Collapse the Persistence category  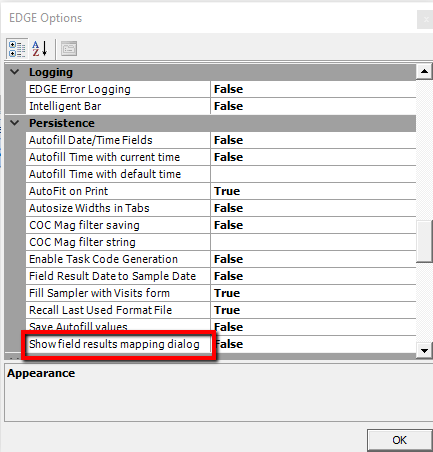[15, 123]
